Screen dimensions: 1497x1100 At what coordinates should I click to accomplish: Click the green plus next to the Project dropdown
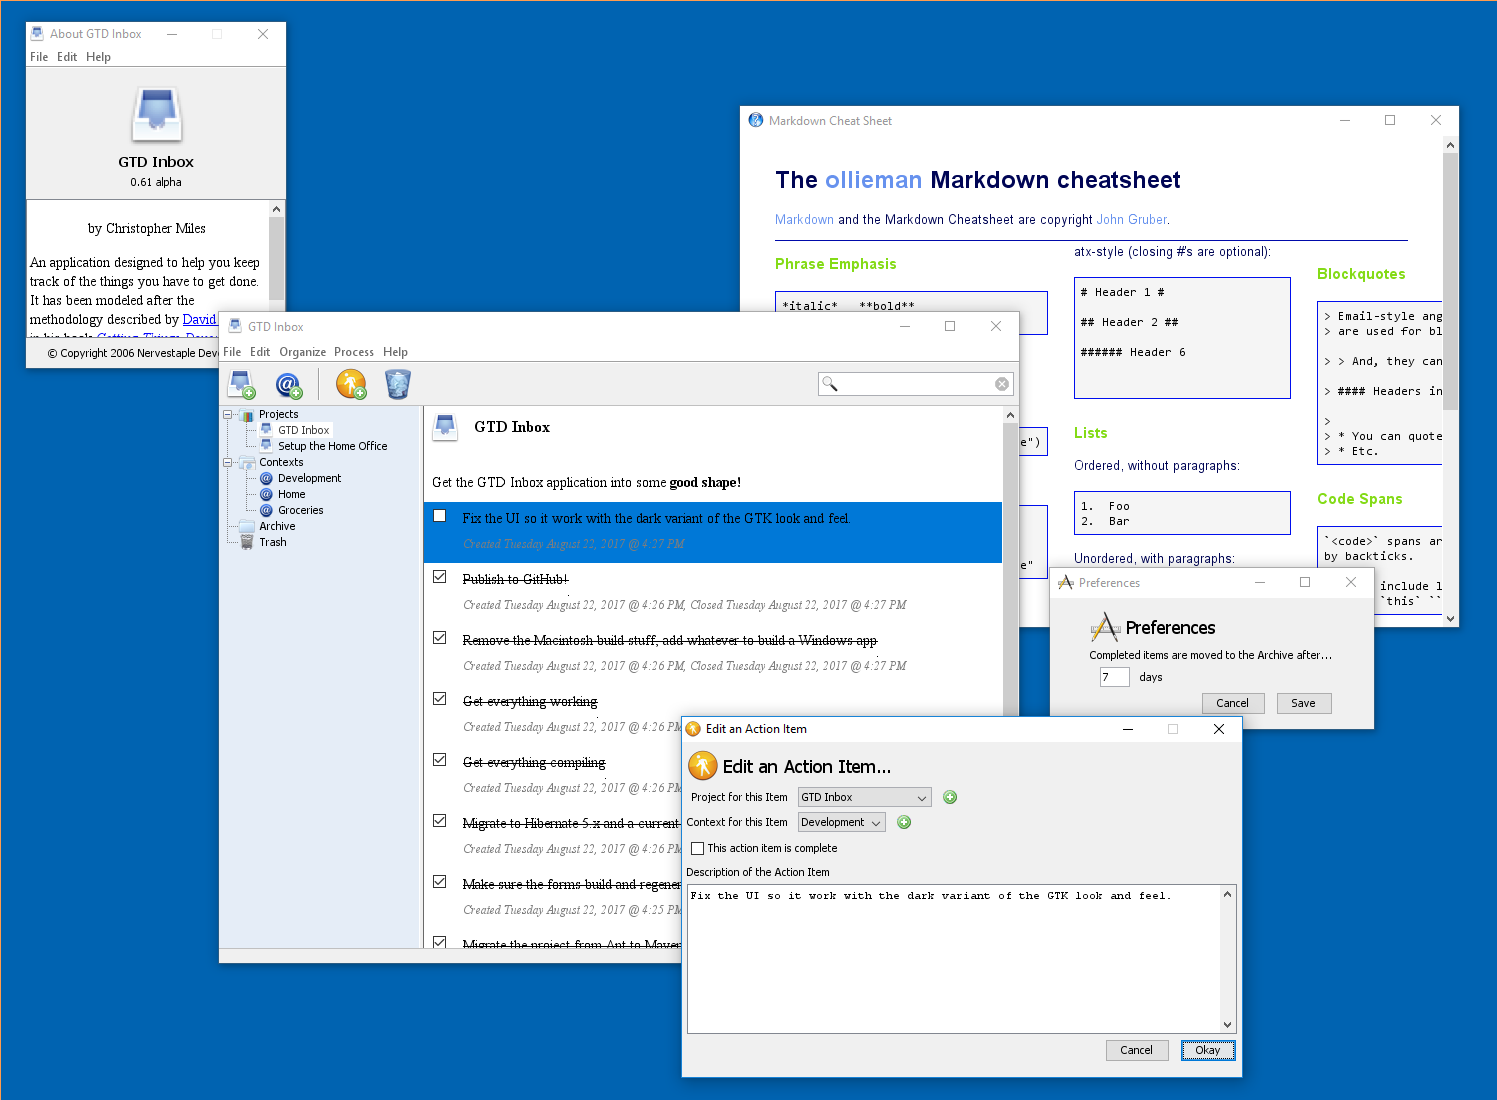pyautogui.click(x=950, y=797)
